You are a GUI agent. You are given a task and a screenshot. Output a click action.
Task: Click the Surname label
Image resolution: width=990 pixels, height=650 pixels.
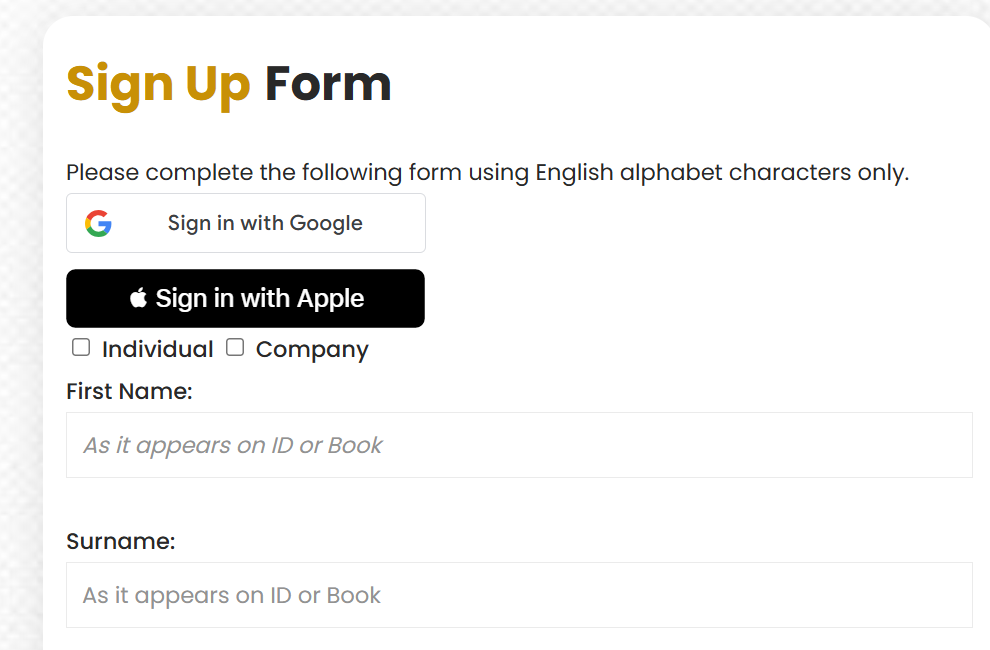point(121,541)
